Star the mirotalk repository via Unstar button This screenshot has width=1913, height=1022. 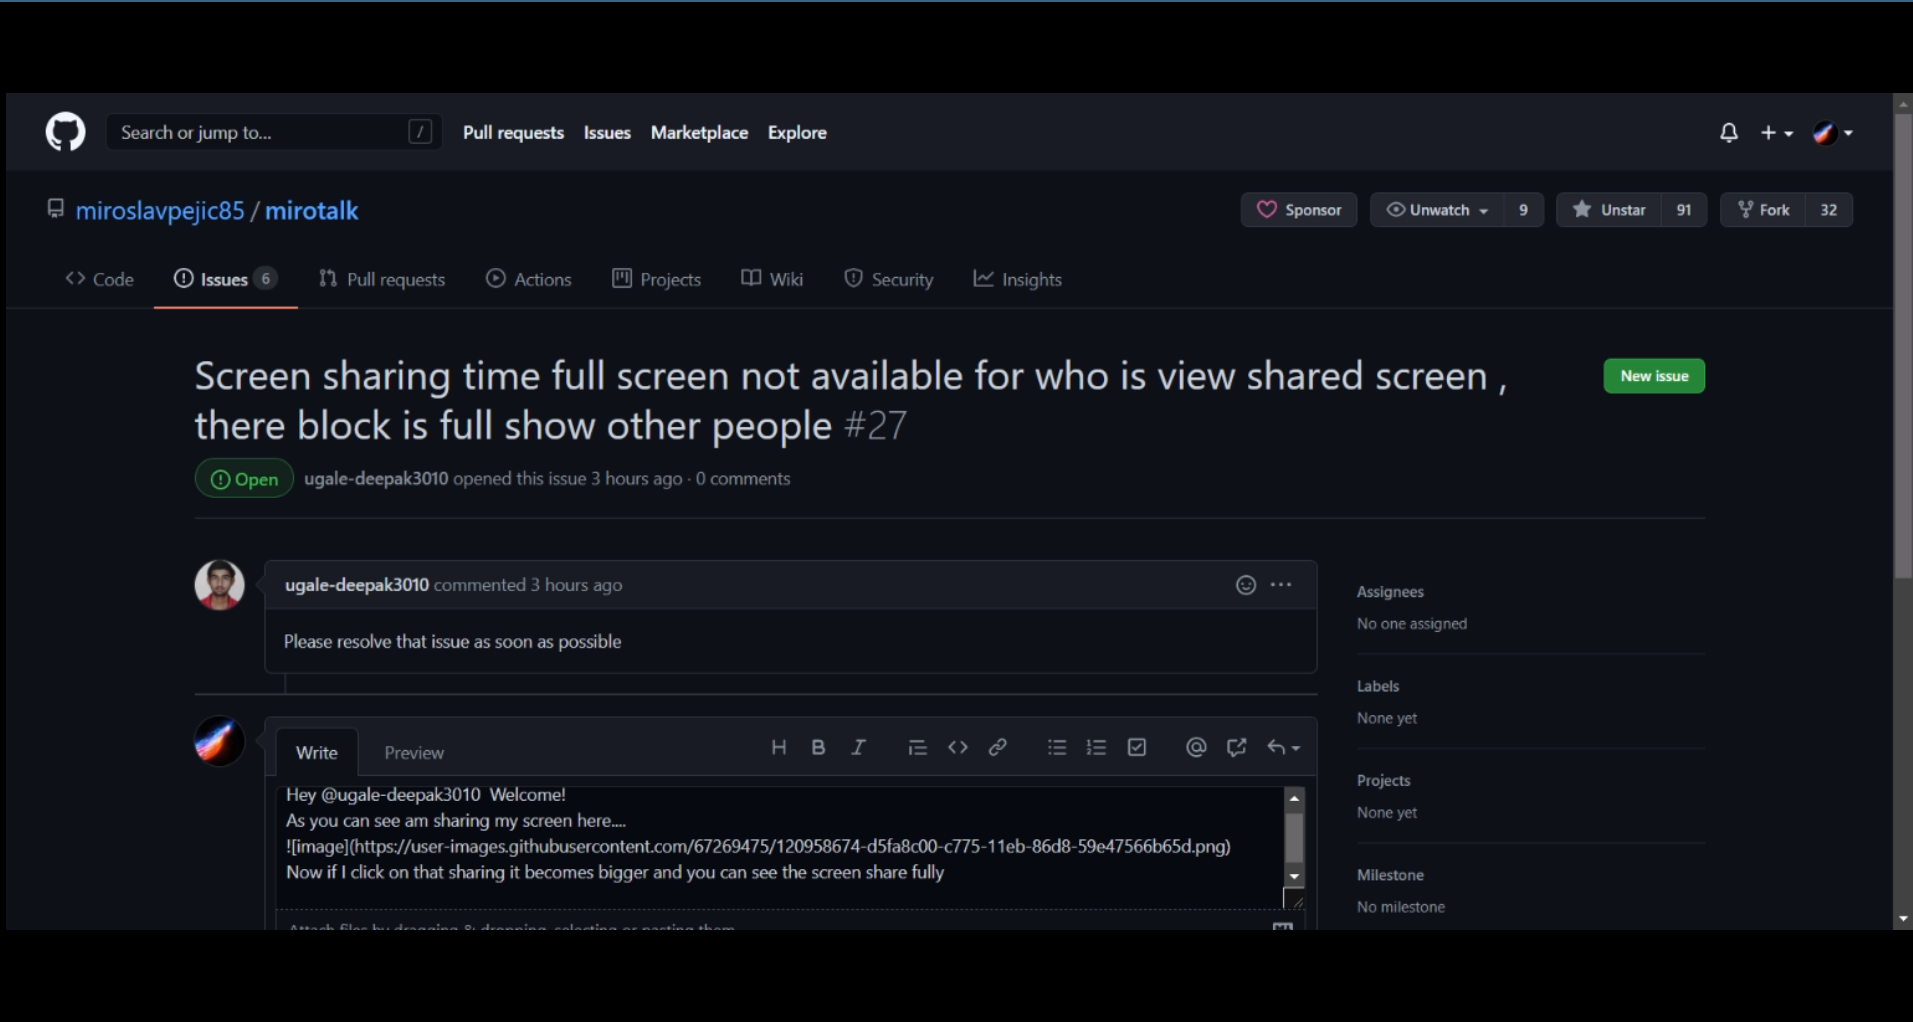(1622, 209)
